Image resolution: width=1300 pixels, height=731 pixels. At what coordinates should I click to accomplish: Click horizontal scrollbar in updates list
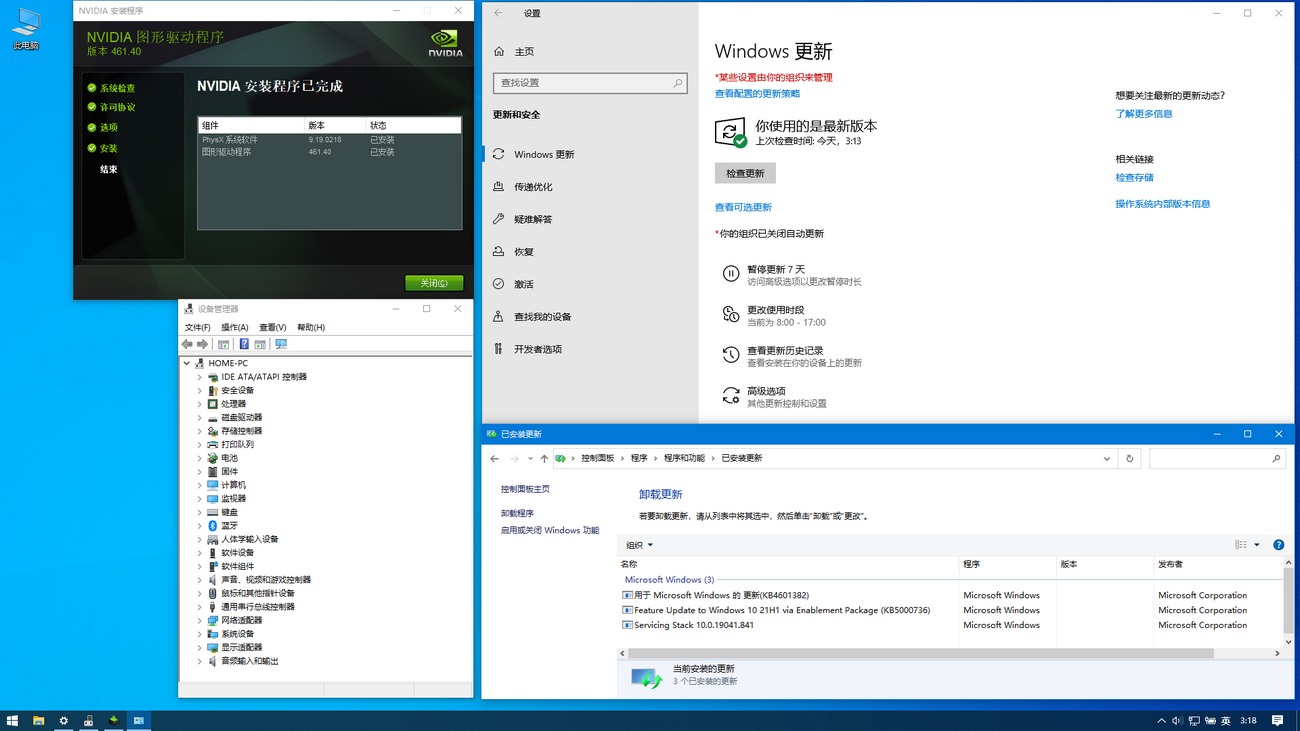920,653
